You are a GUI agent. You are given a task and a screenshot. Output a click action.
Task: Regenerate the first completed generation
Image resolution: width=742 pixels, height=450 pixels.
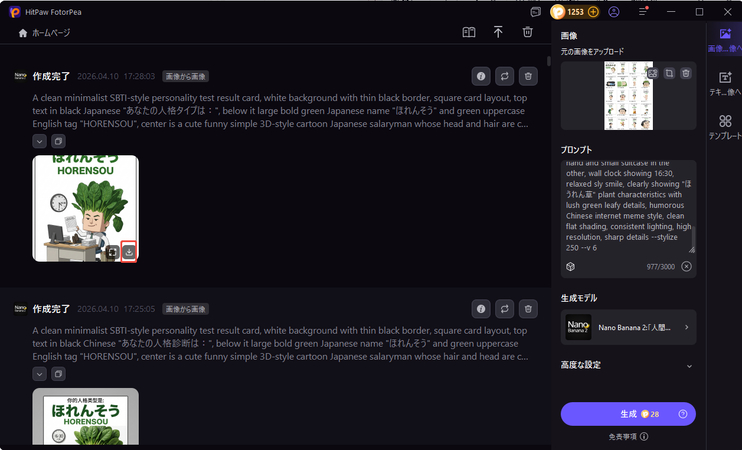pyautogui.click(x=505, y=75)
